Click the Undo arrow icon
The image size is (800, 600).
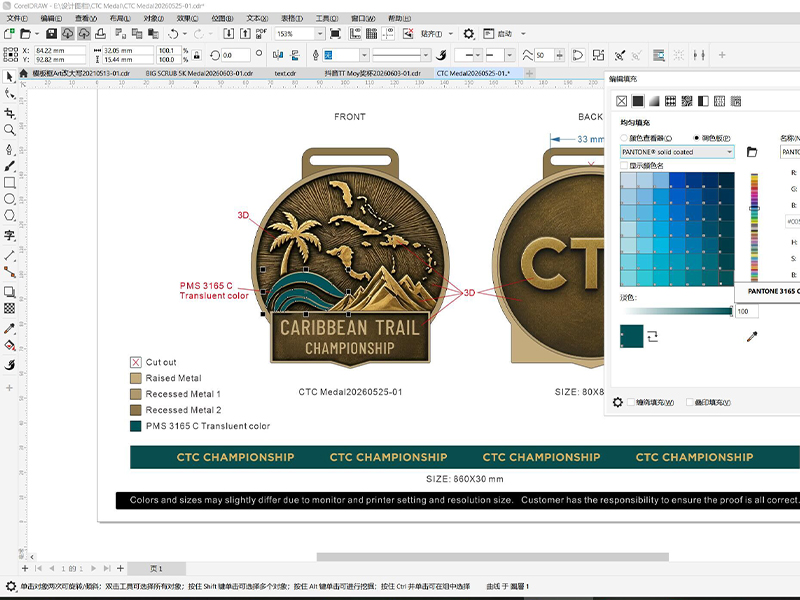click(x=173, y=34)
